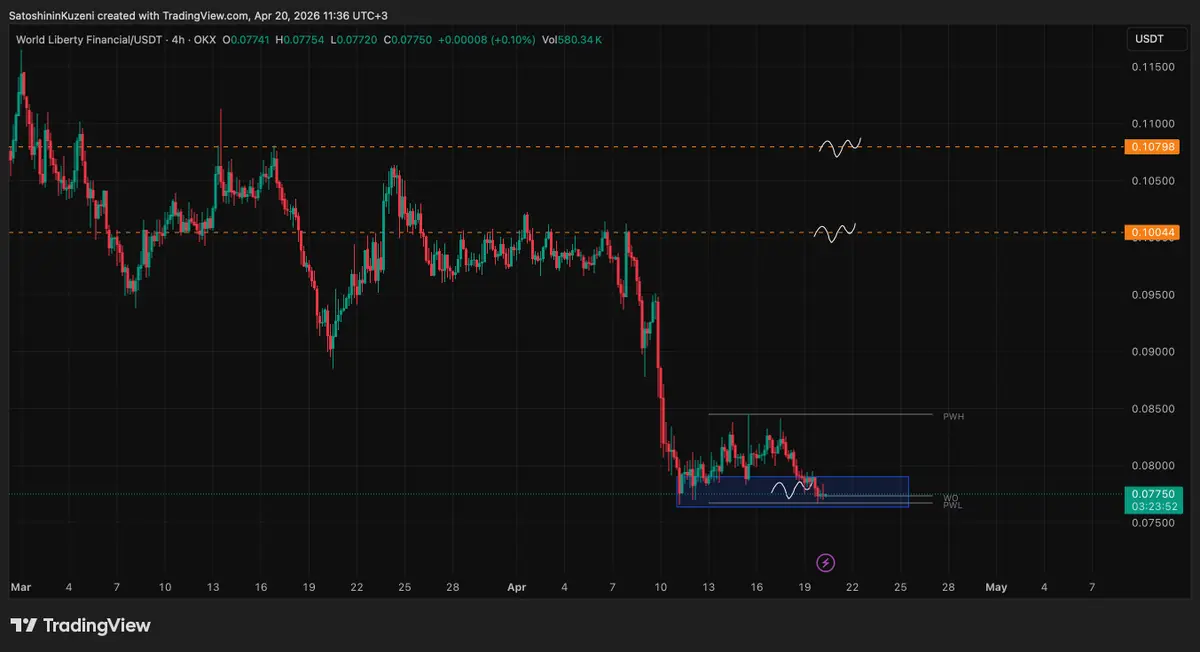Image resolution: width=1200 pixels, height=652 pixels.
Task: Click the TradingView logo
Action: click(81, 625)
